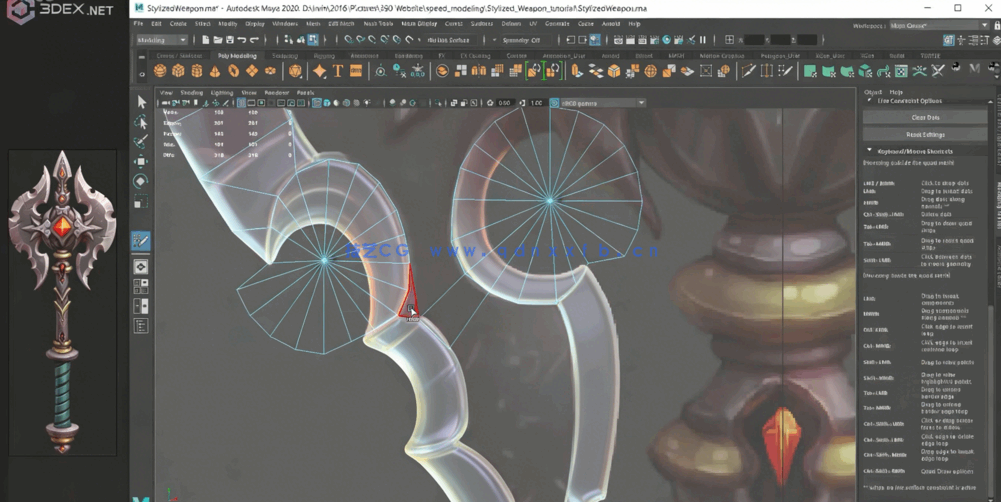1001x502 pixels.
Task: Collapse Keyboard/Mouse Shortcuts section
Action: point(869,151)
